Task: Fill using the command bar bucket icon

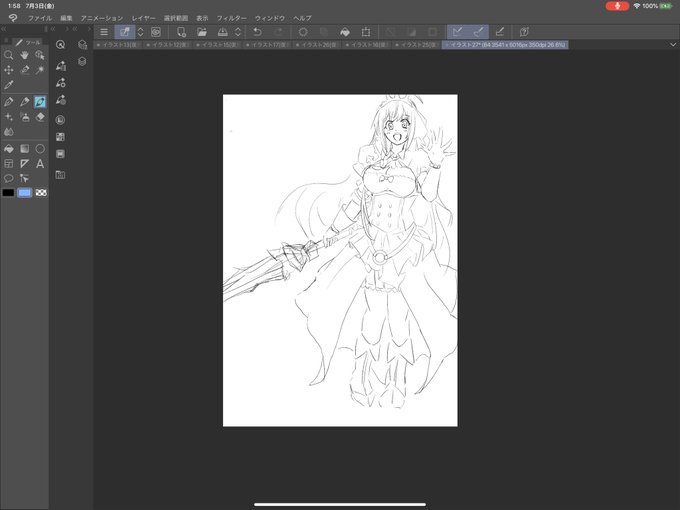Action: pos(345,32)
